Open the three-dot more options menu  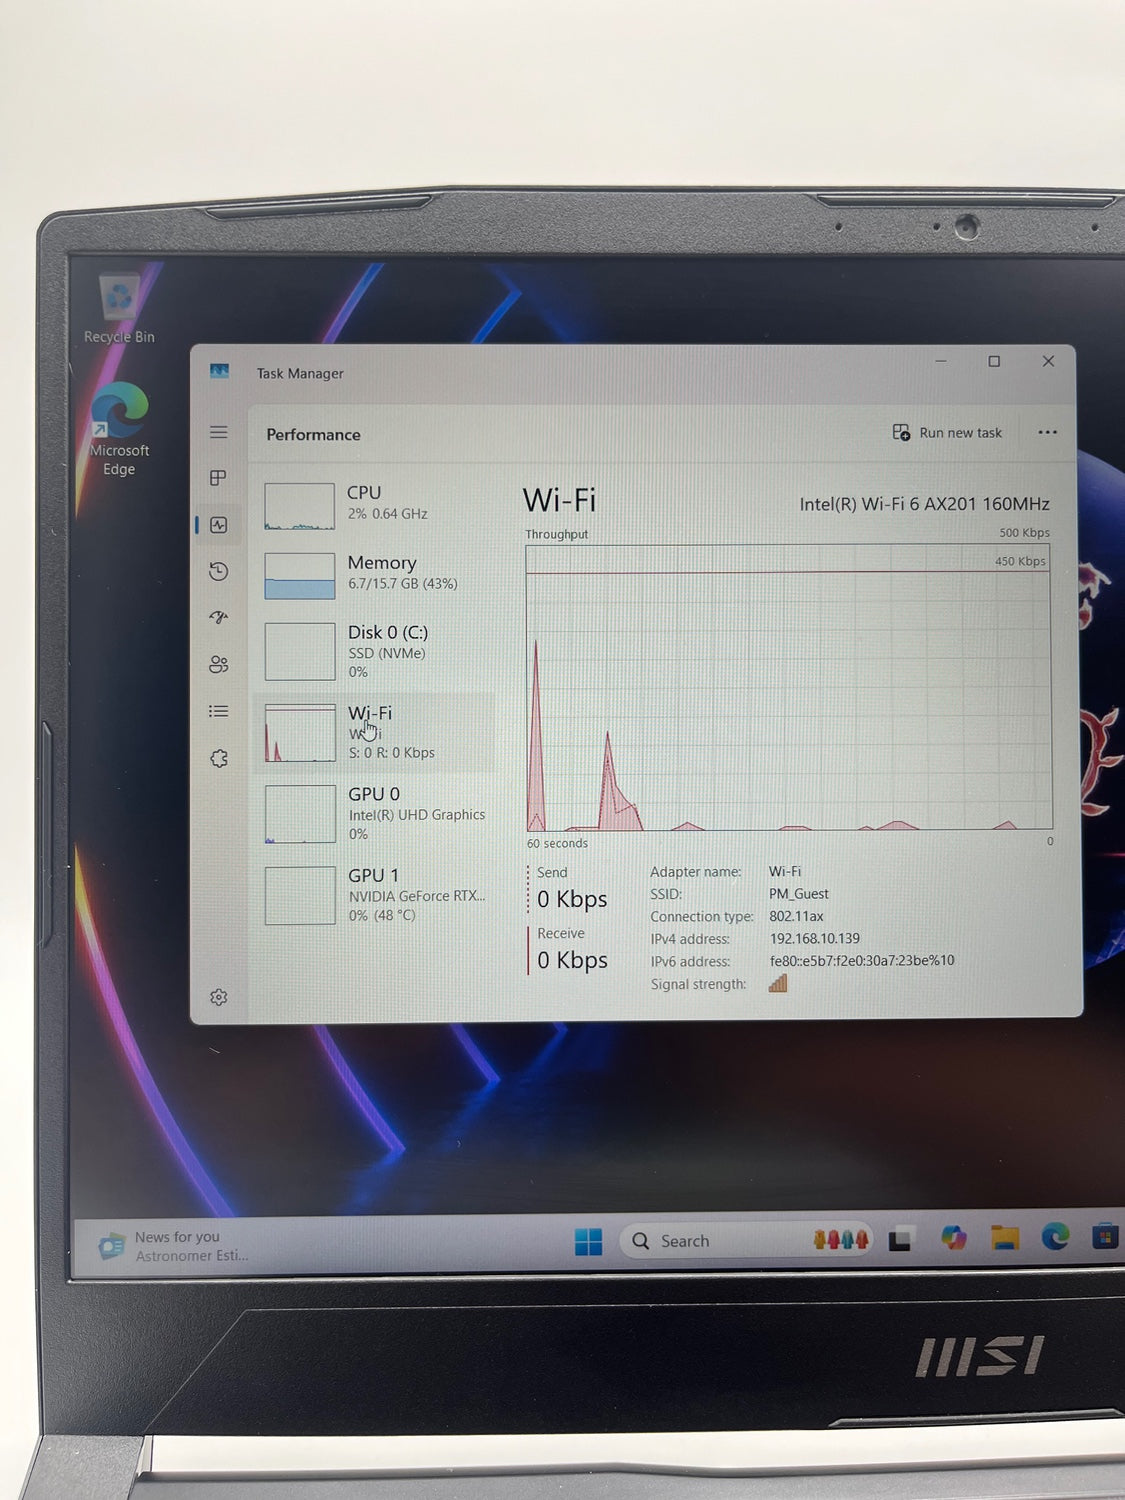click(1047, 433)
